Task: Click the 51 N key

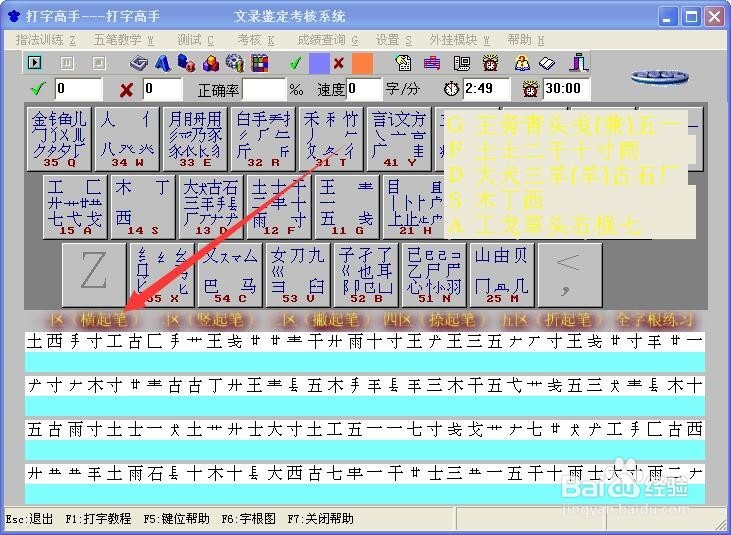Action: coord(434,275)
